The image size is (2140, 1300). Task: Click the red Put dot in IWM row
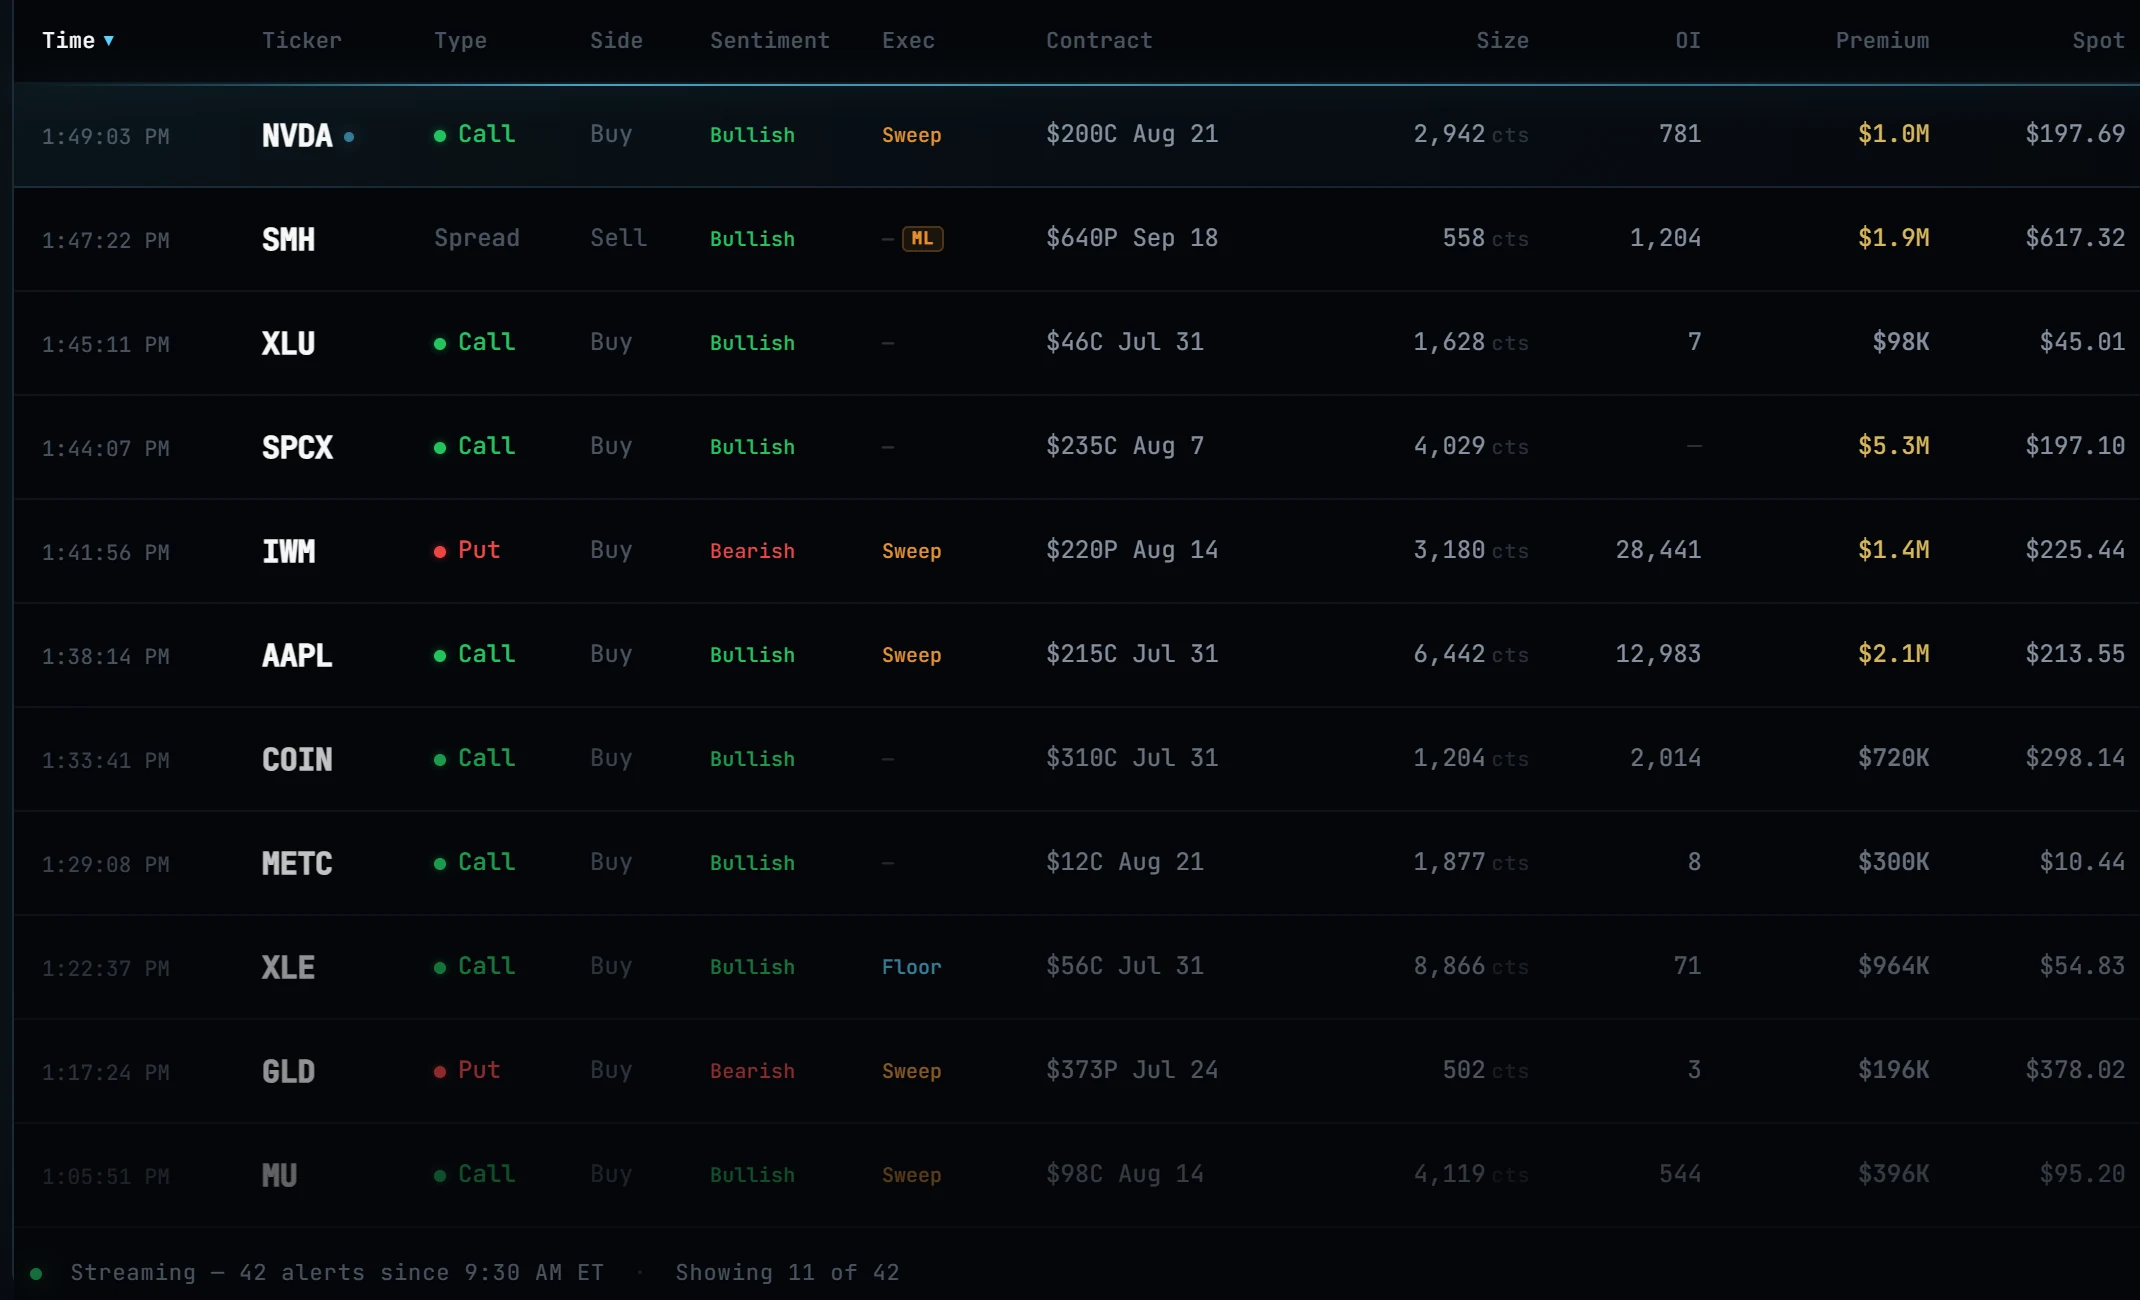(440, 552)
